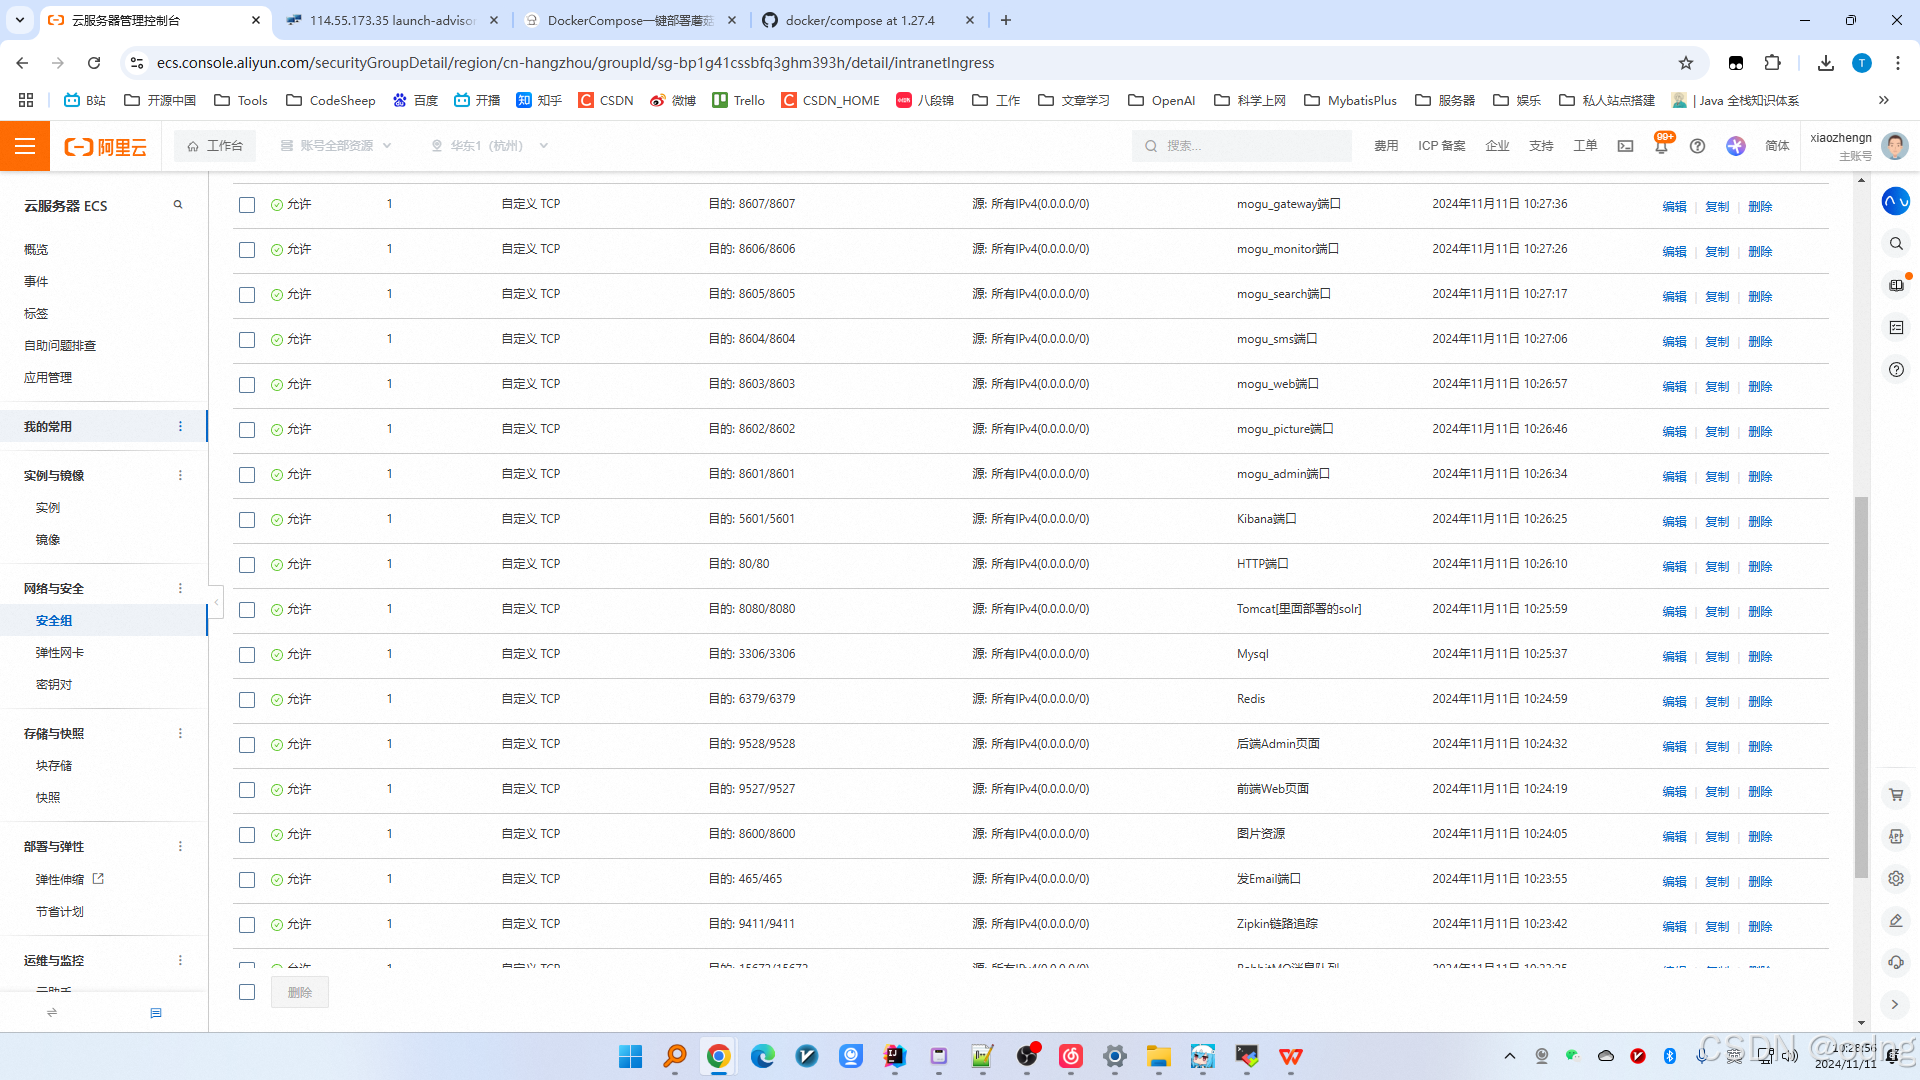Screen dimensions: 1920x1080
Task: Open the 华东1（杭州） region dropdown
Action: click(489, 146)
